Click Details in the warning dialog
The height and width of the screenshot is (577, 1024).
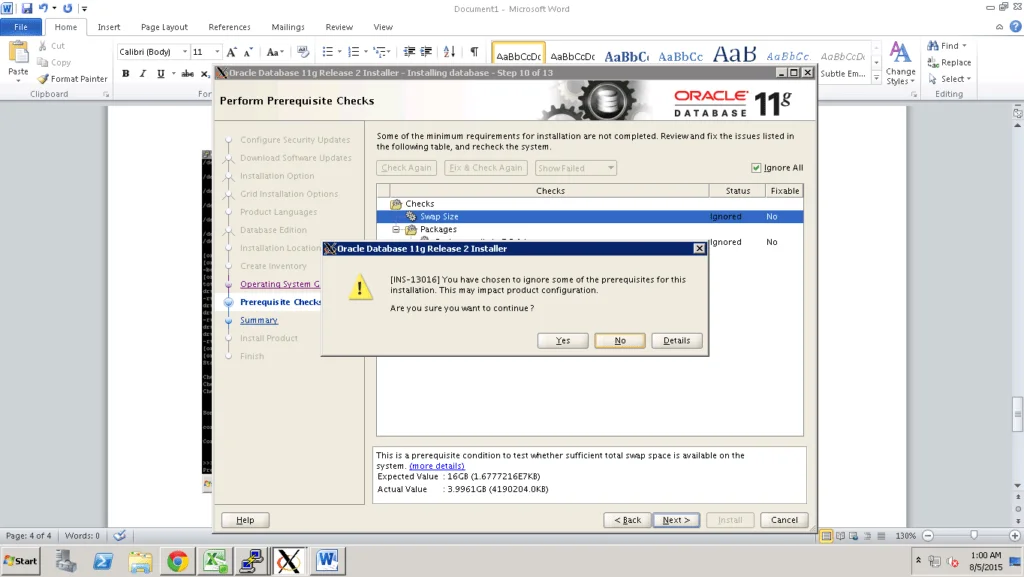click(x=677, y=341)
